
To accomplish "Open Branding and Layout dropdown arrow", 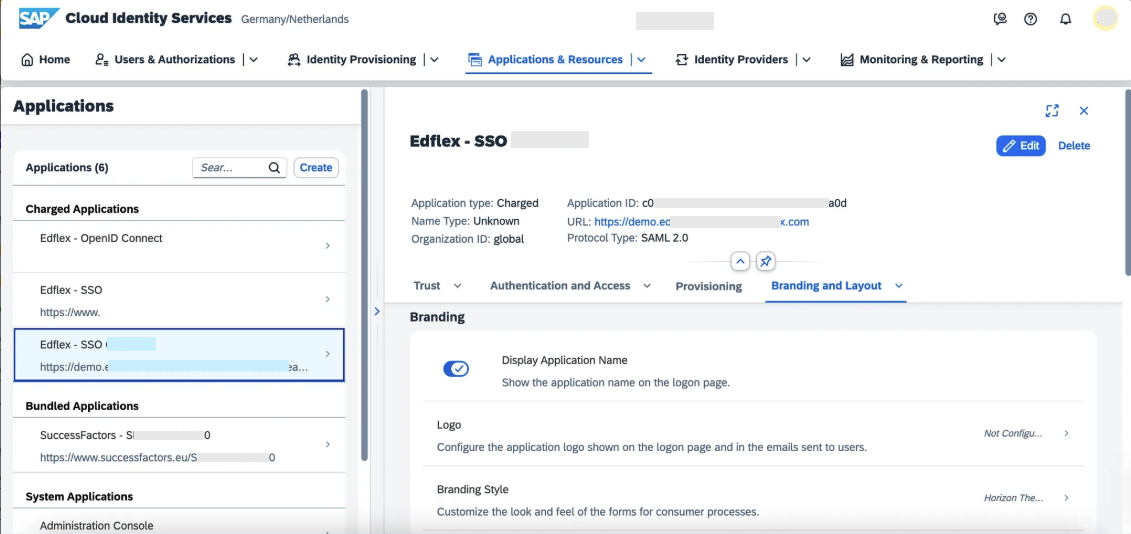I will [899, 286].
